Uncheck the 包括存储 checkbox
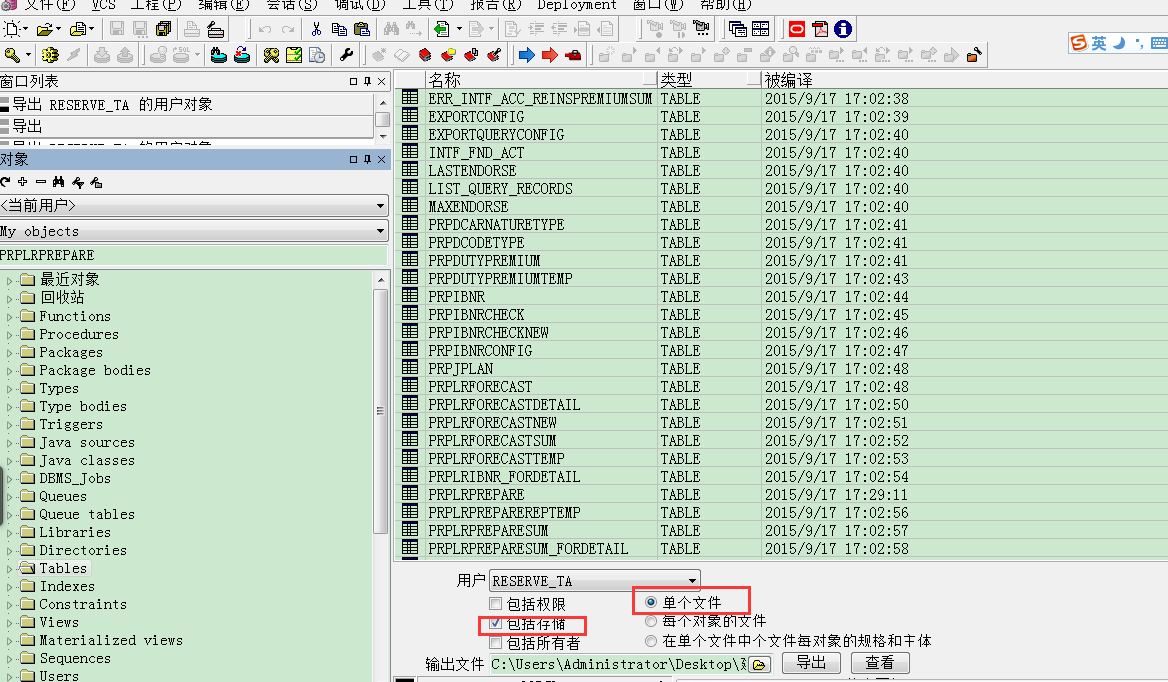Viewport: 1168px width, 682px height. tap(495, 623)
